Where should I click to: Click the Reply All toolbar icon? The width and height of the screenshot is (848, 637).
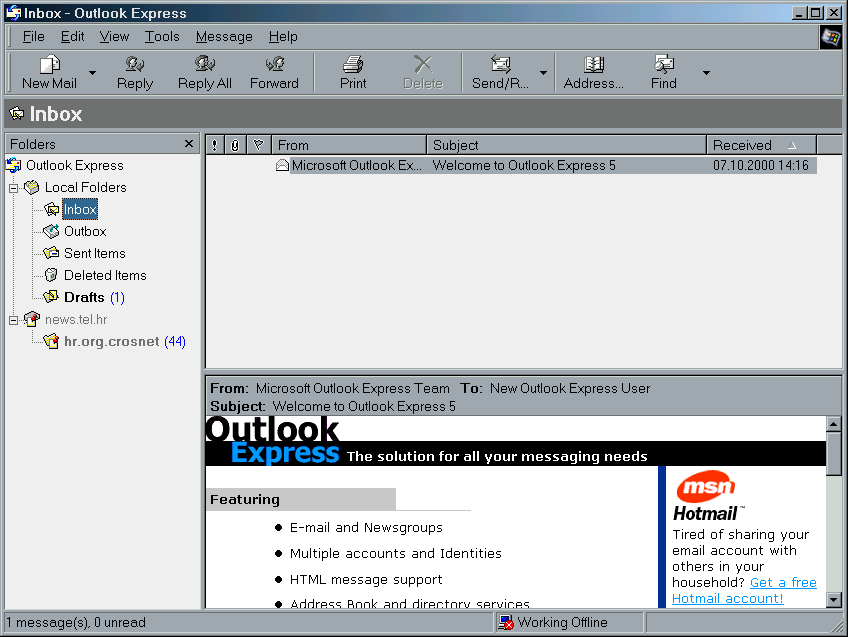(x=205, y=64)
